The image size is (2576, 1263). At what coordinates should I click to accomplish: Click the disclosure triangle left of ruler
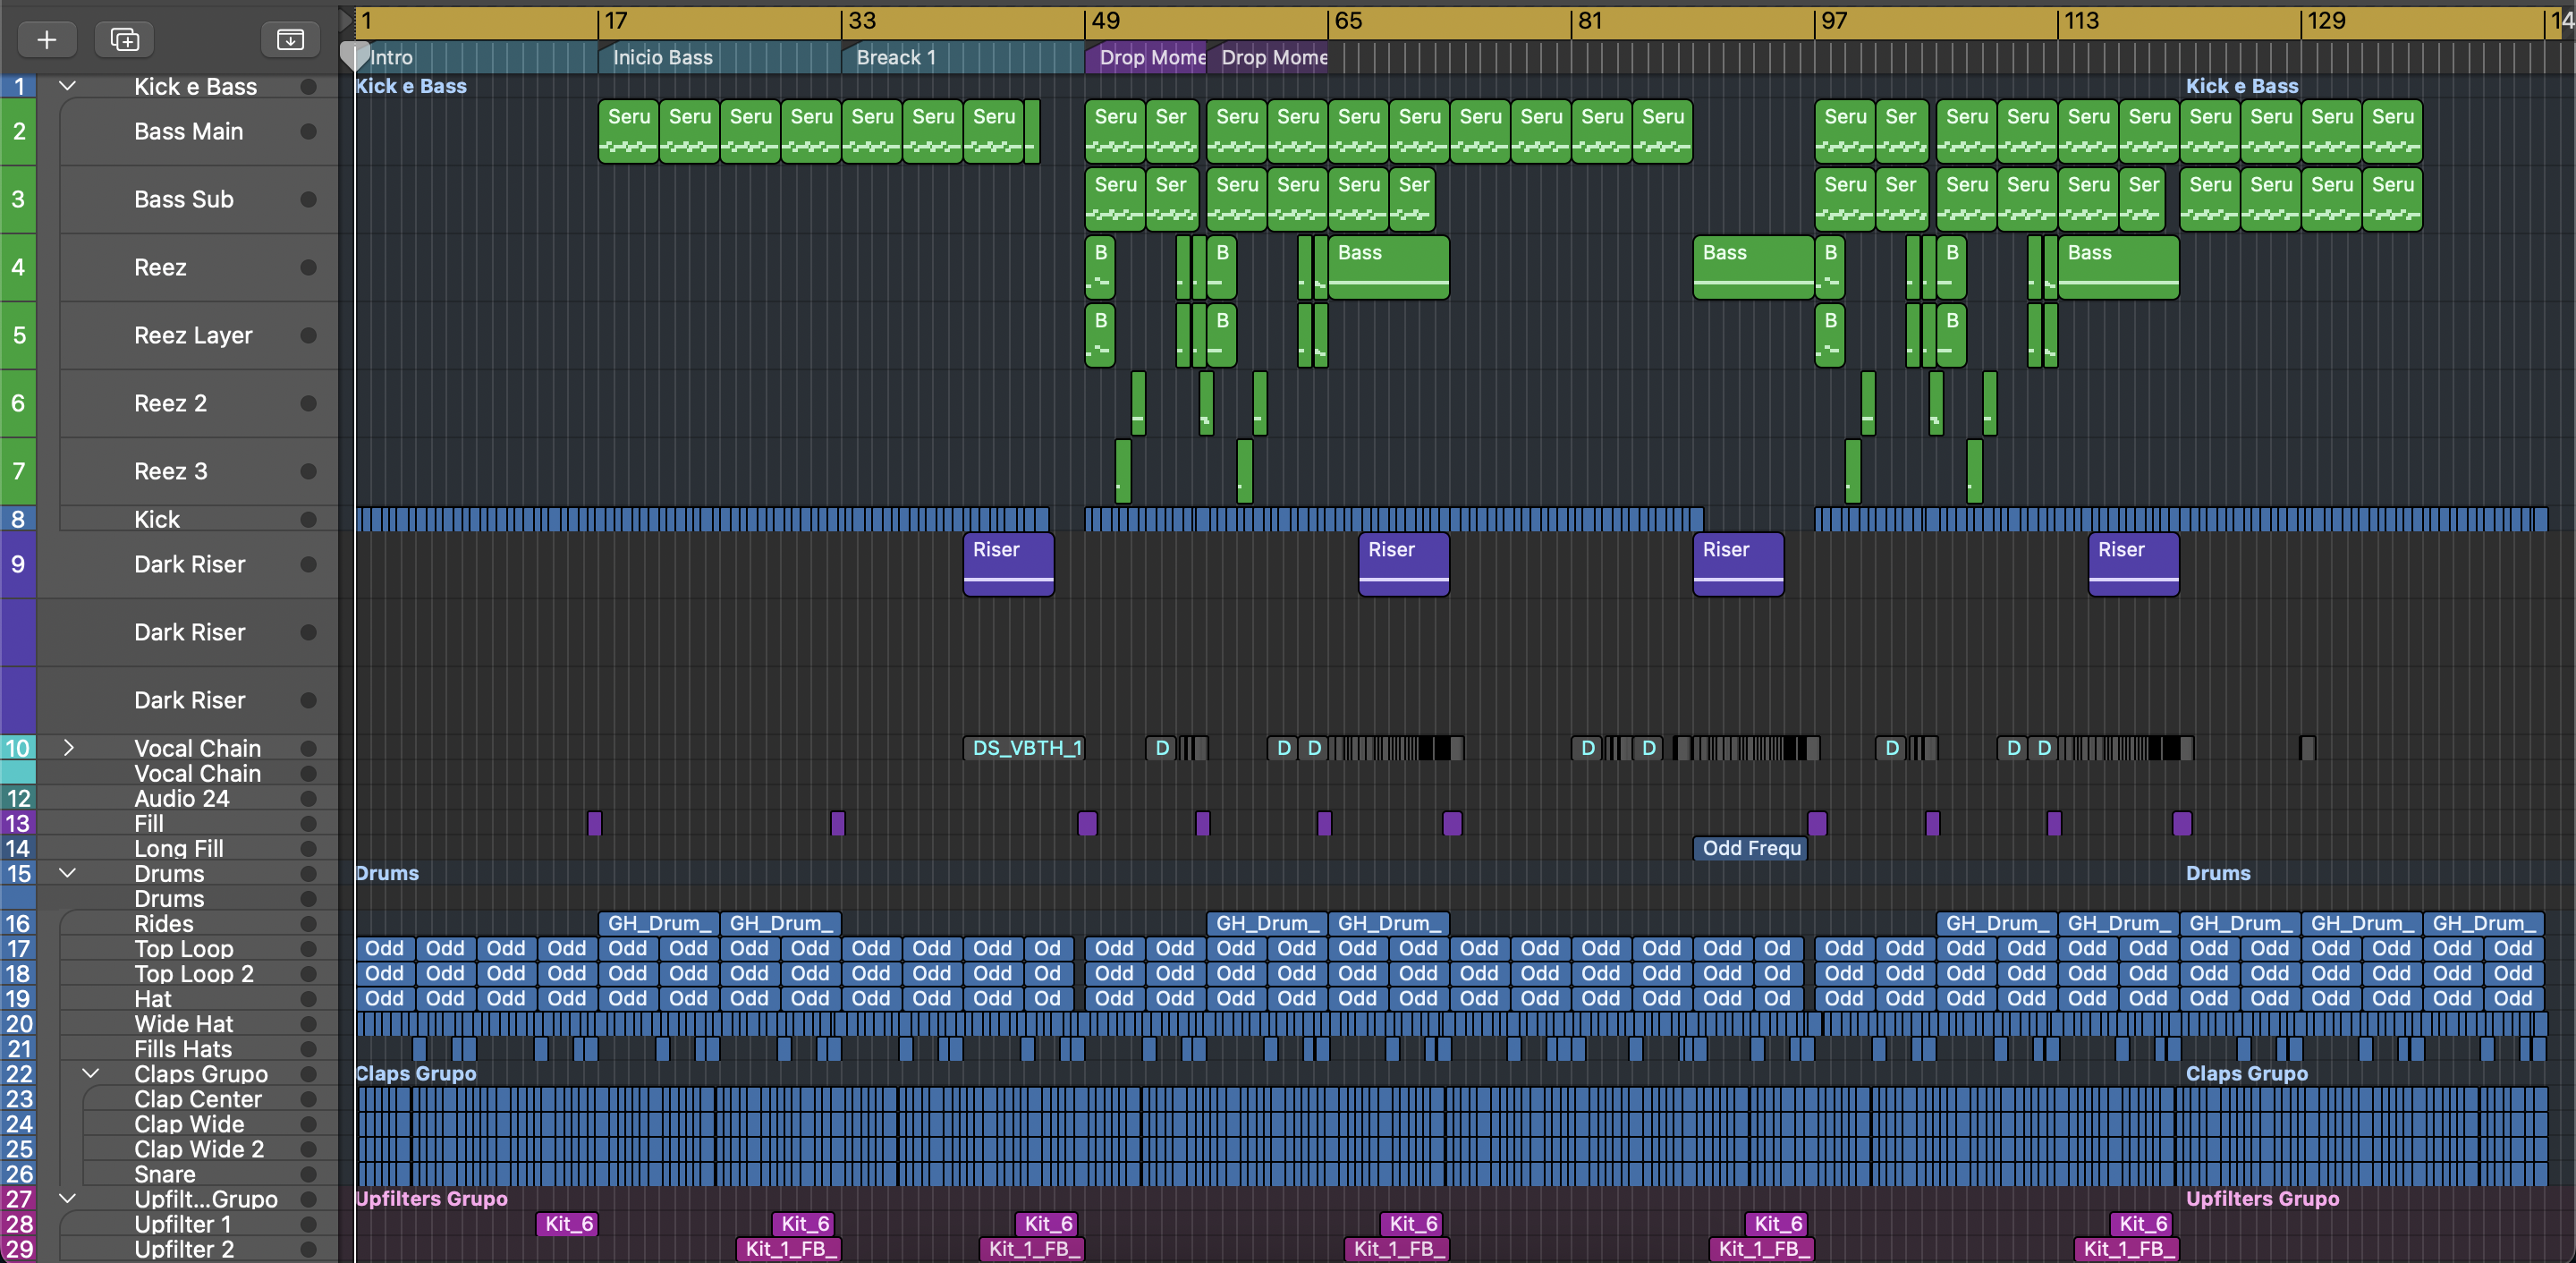pyautogui.click(x=346, y=20)
